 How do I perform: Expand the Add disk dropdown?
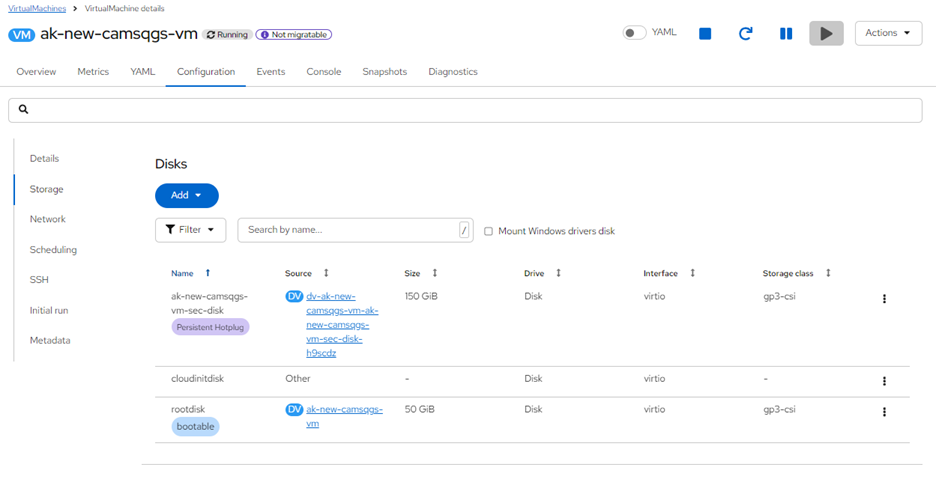pos(187,195)
